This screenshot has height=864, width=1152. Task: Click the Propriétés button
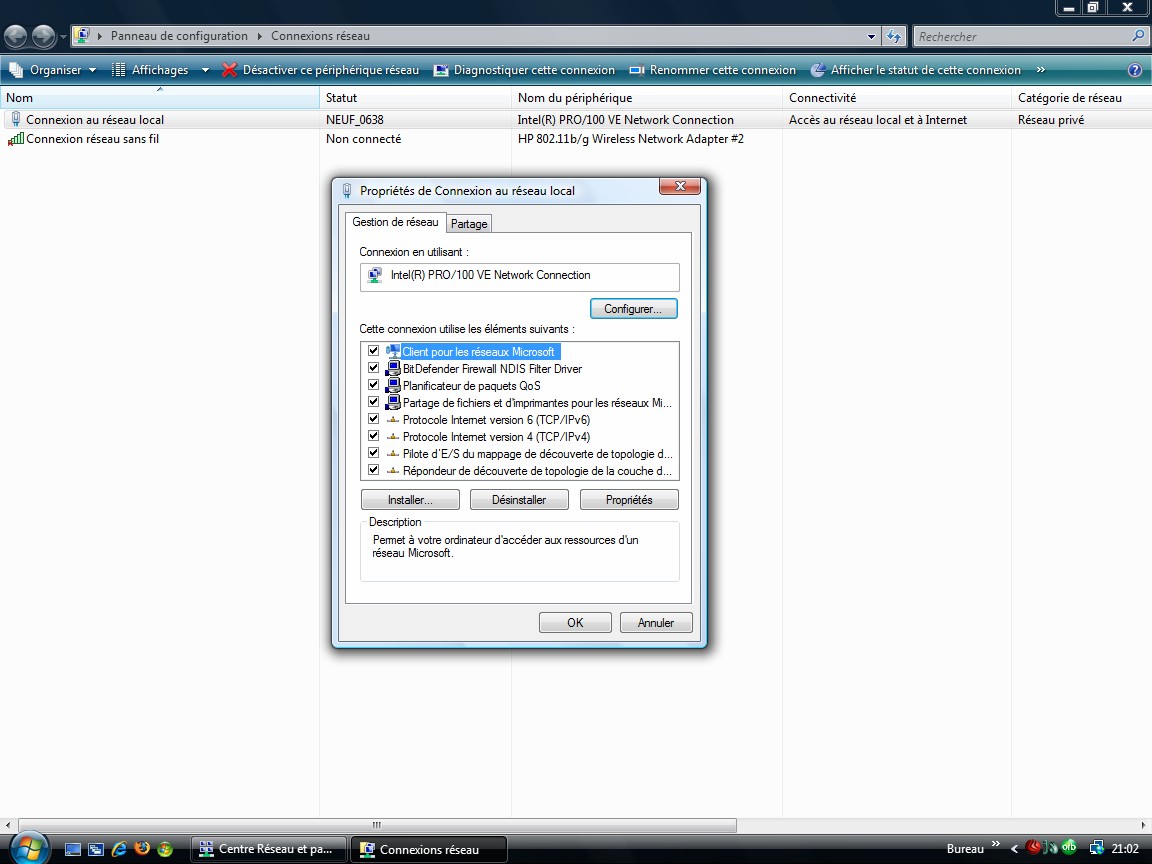(629, 500)
